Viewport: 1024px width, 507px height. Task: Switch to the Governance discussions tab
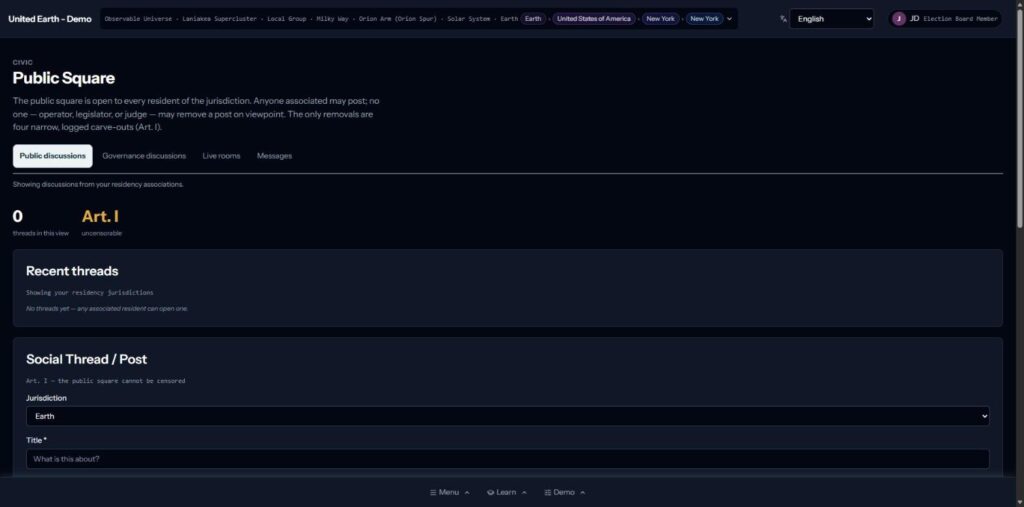click(x=144, y=156)
